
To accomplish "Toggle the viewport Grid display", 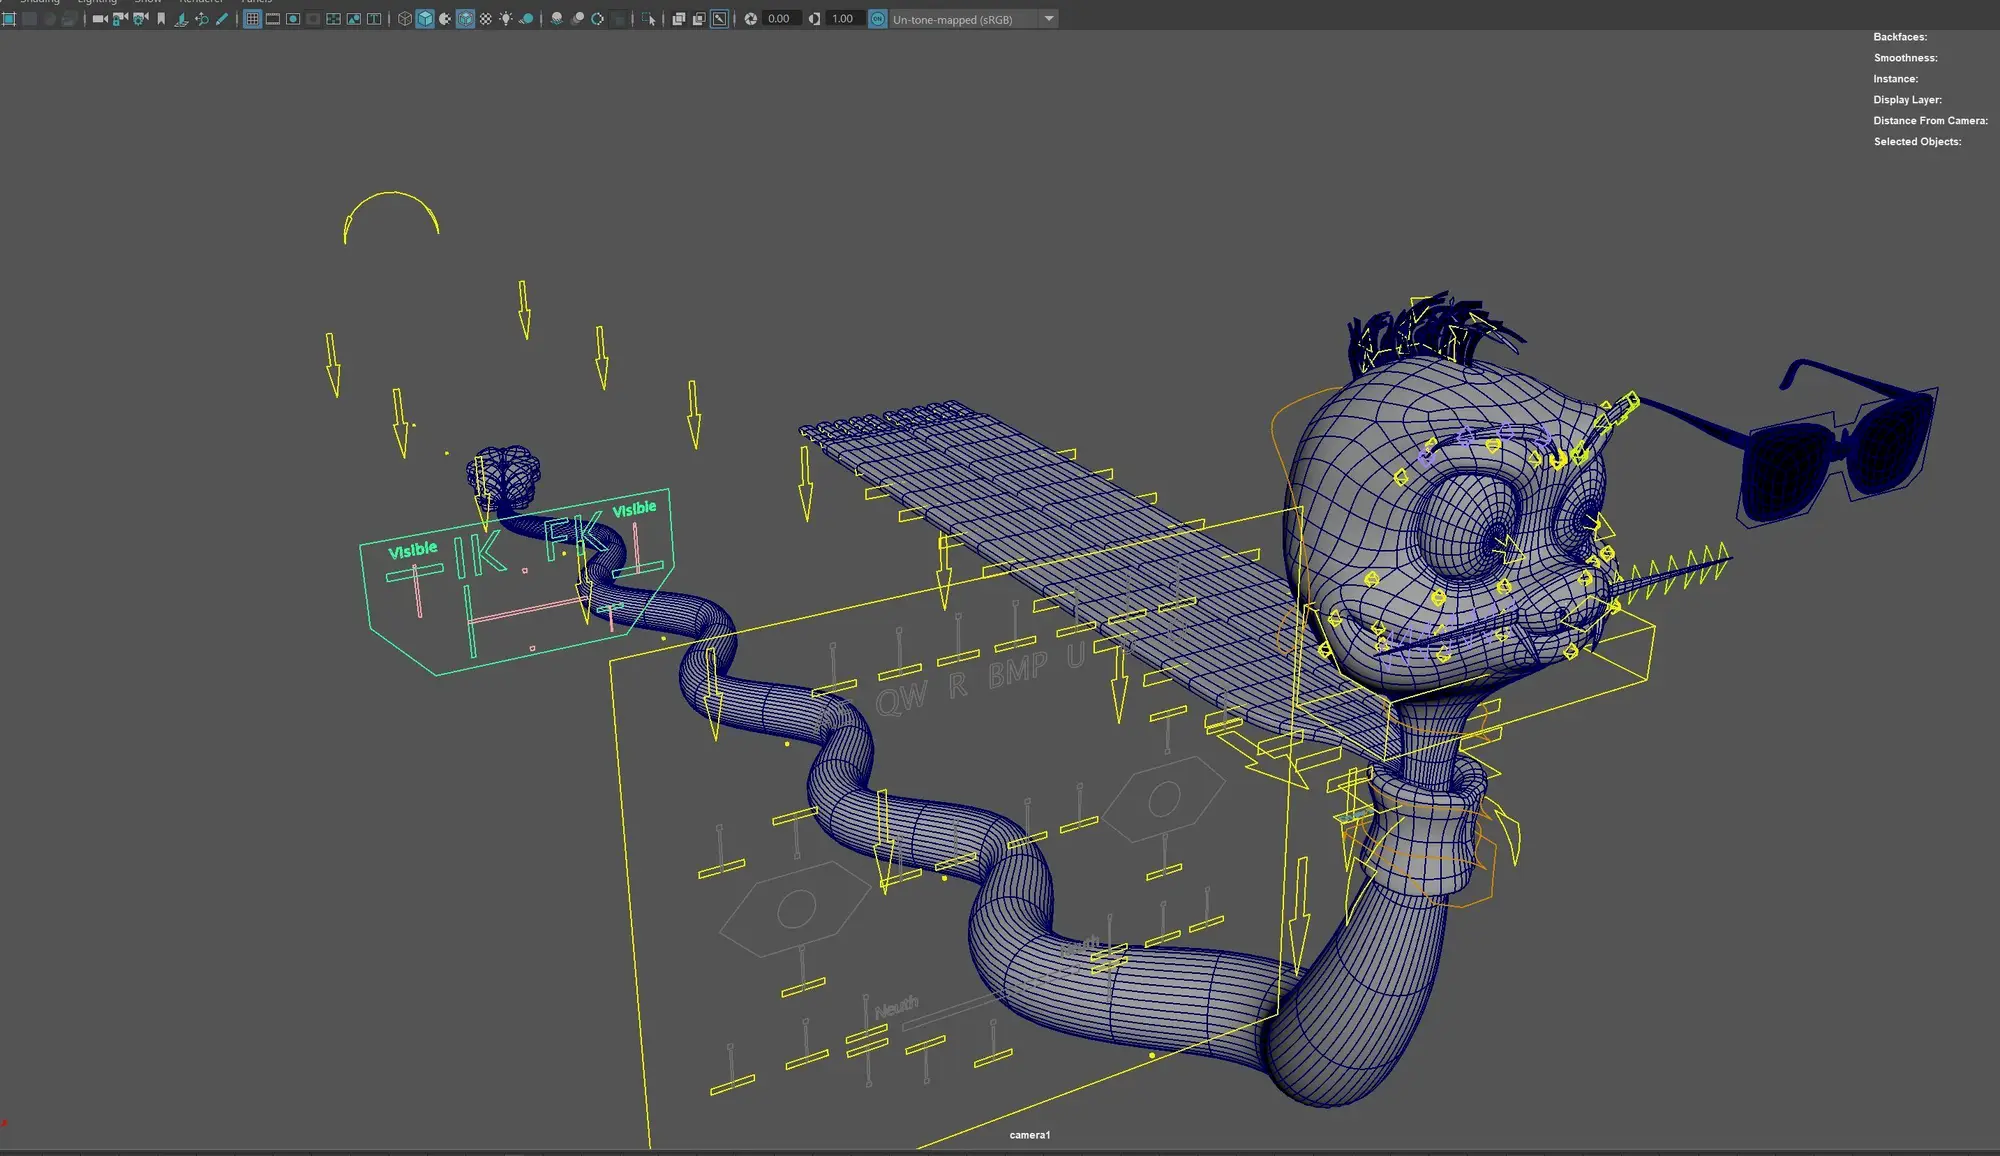I will [x=252, y=19].
